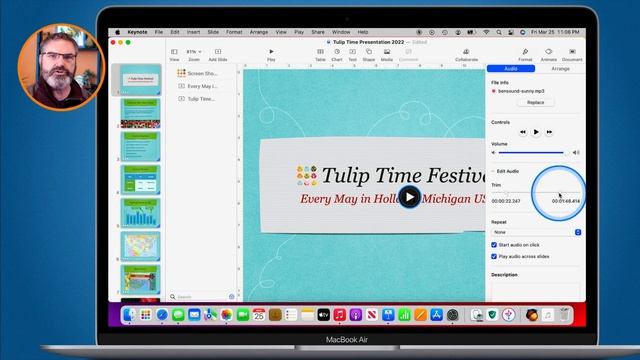Click the Description text field
This screenshot has height=360, width=640.
coord(536,292)
